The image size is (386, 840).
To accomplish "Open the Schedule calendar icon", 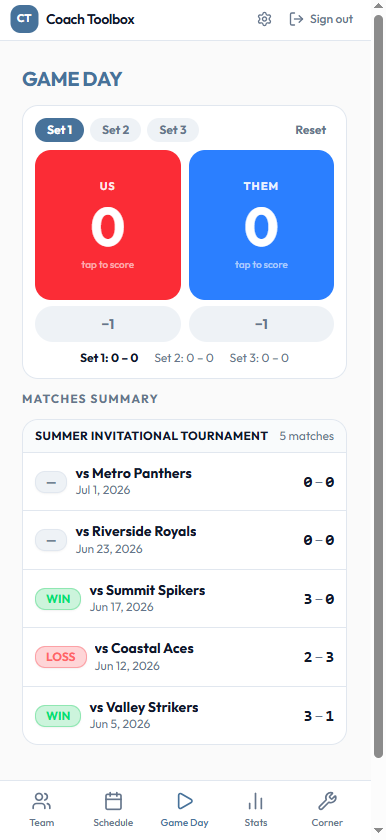I will point(113,801).
